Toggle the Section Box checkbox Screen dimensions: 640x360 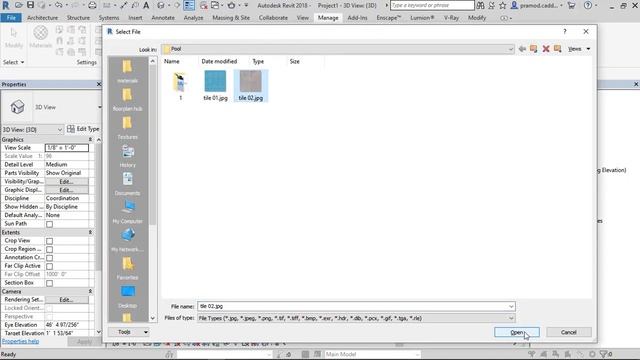click(x=49, y=283)
